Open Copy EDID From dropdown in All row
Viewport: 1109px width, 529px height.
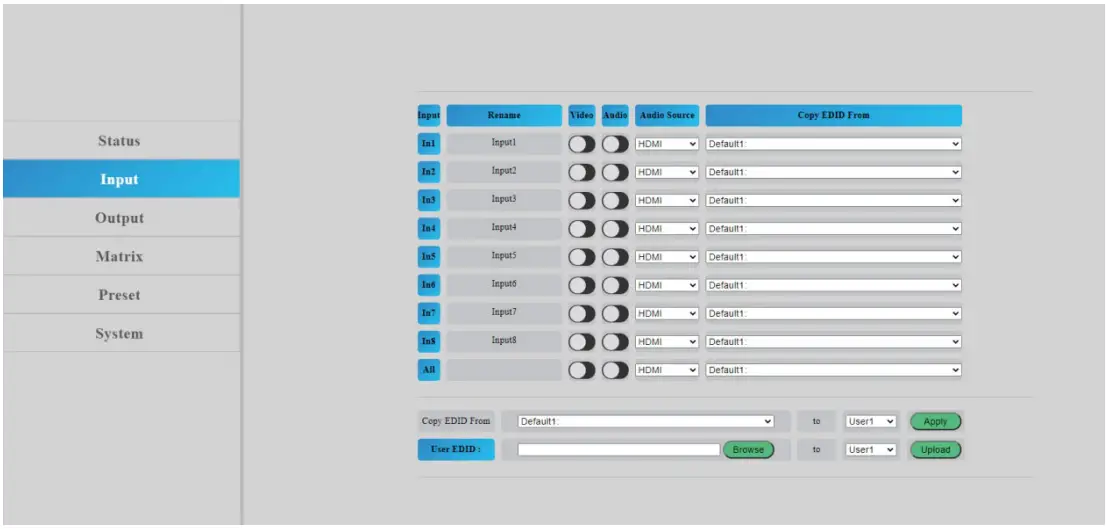tap(834, 370)
